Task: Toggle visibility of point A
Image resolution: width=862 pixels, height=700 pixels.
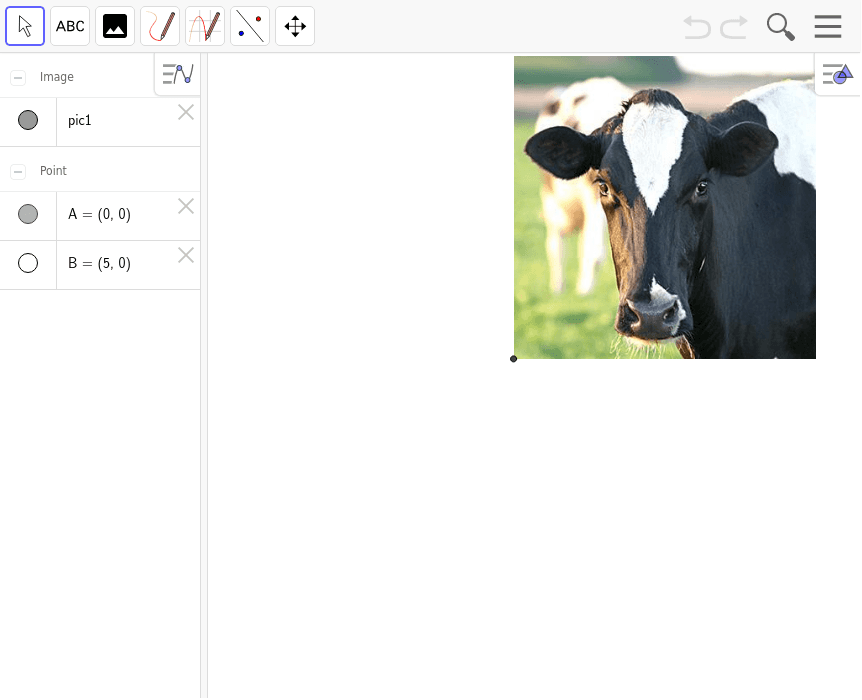Action: (x=28, y=214)
